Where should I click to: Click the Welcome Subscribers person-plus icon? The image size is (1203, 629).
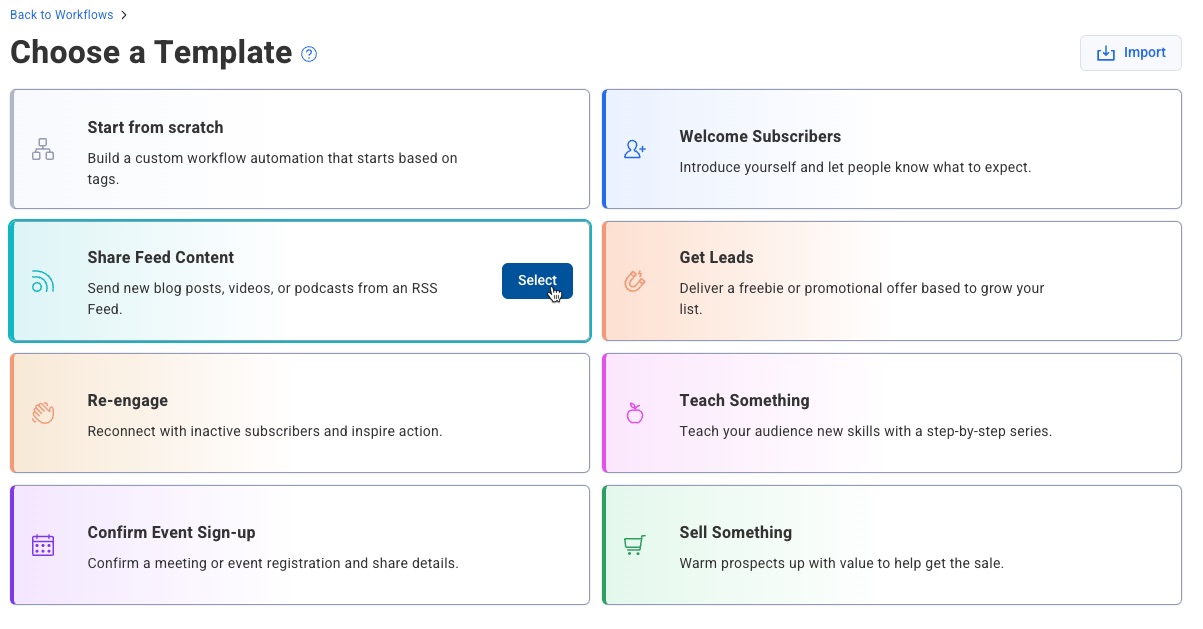pos(635,150)
